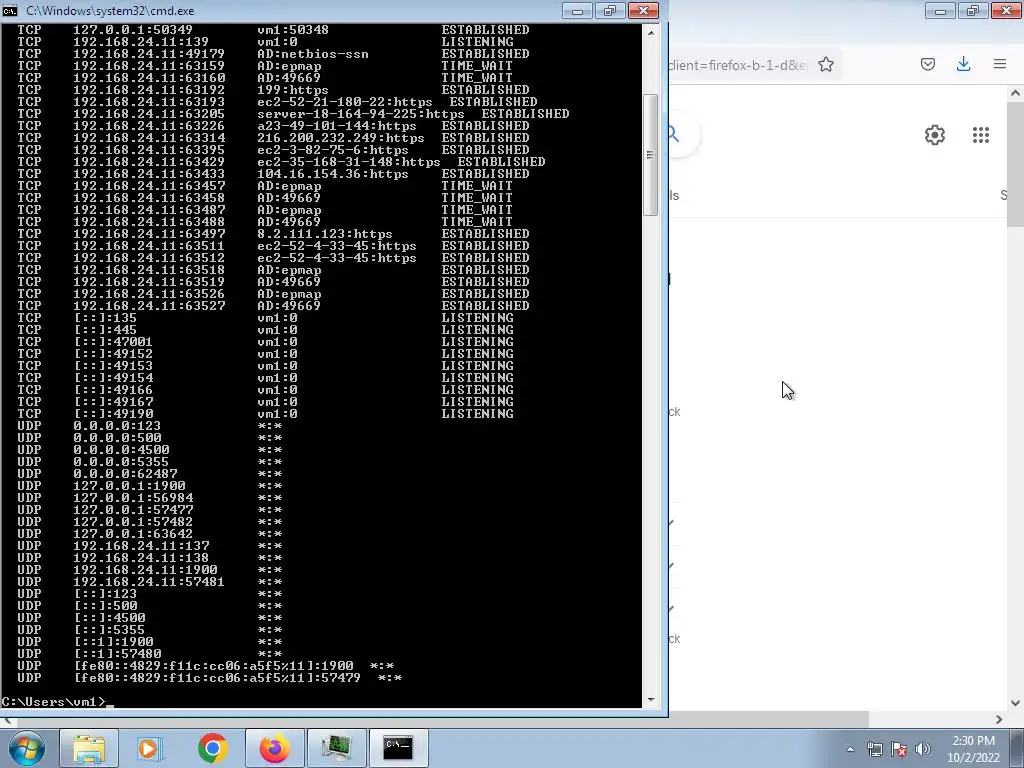1024x768 pixels.
Task: Click UDP address 127.0.0.1:56984
Action: pos(133,498)
